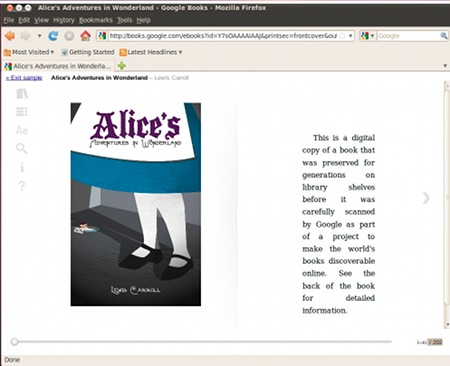
Task: Click the page position slider handle
Action: point(14,342)
